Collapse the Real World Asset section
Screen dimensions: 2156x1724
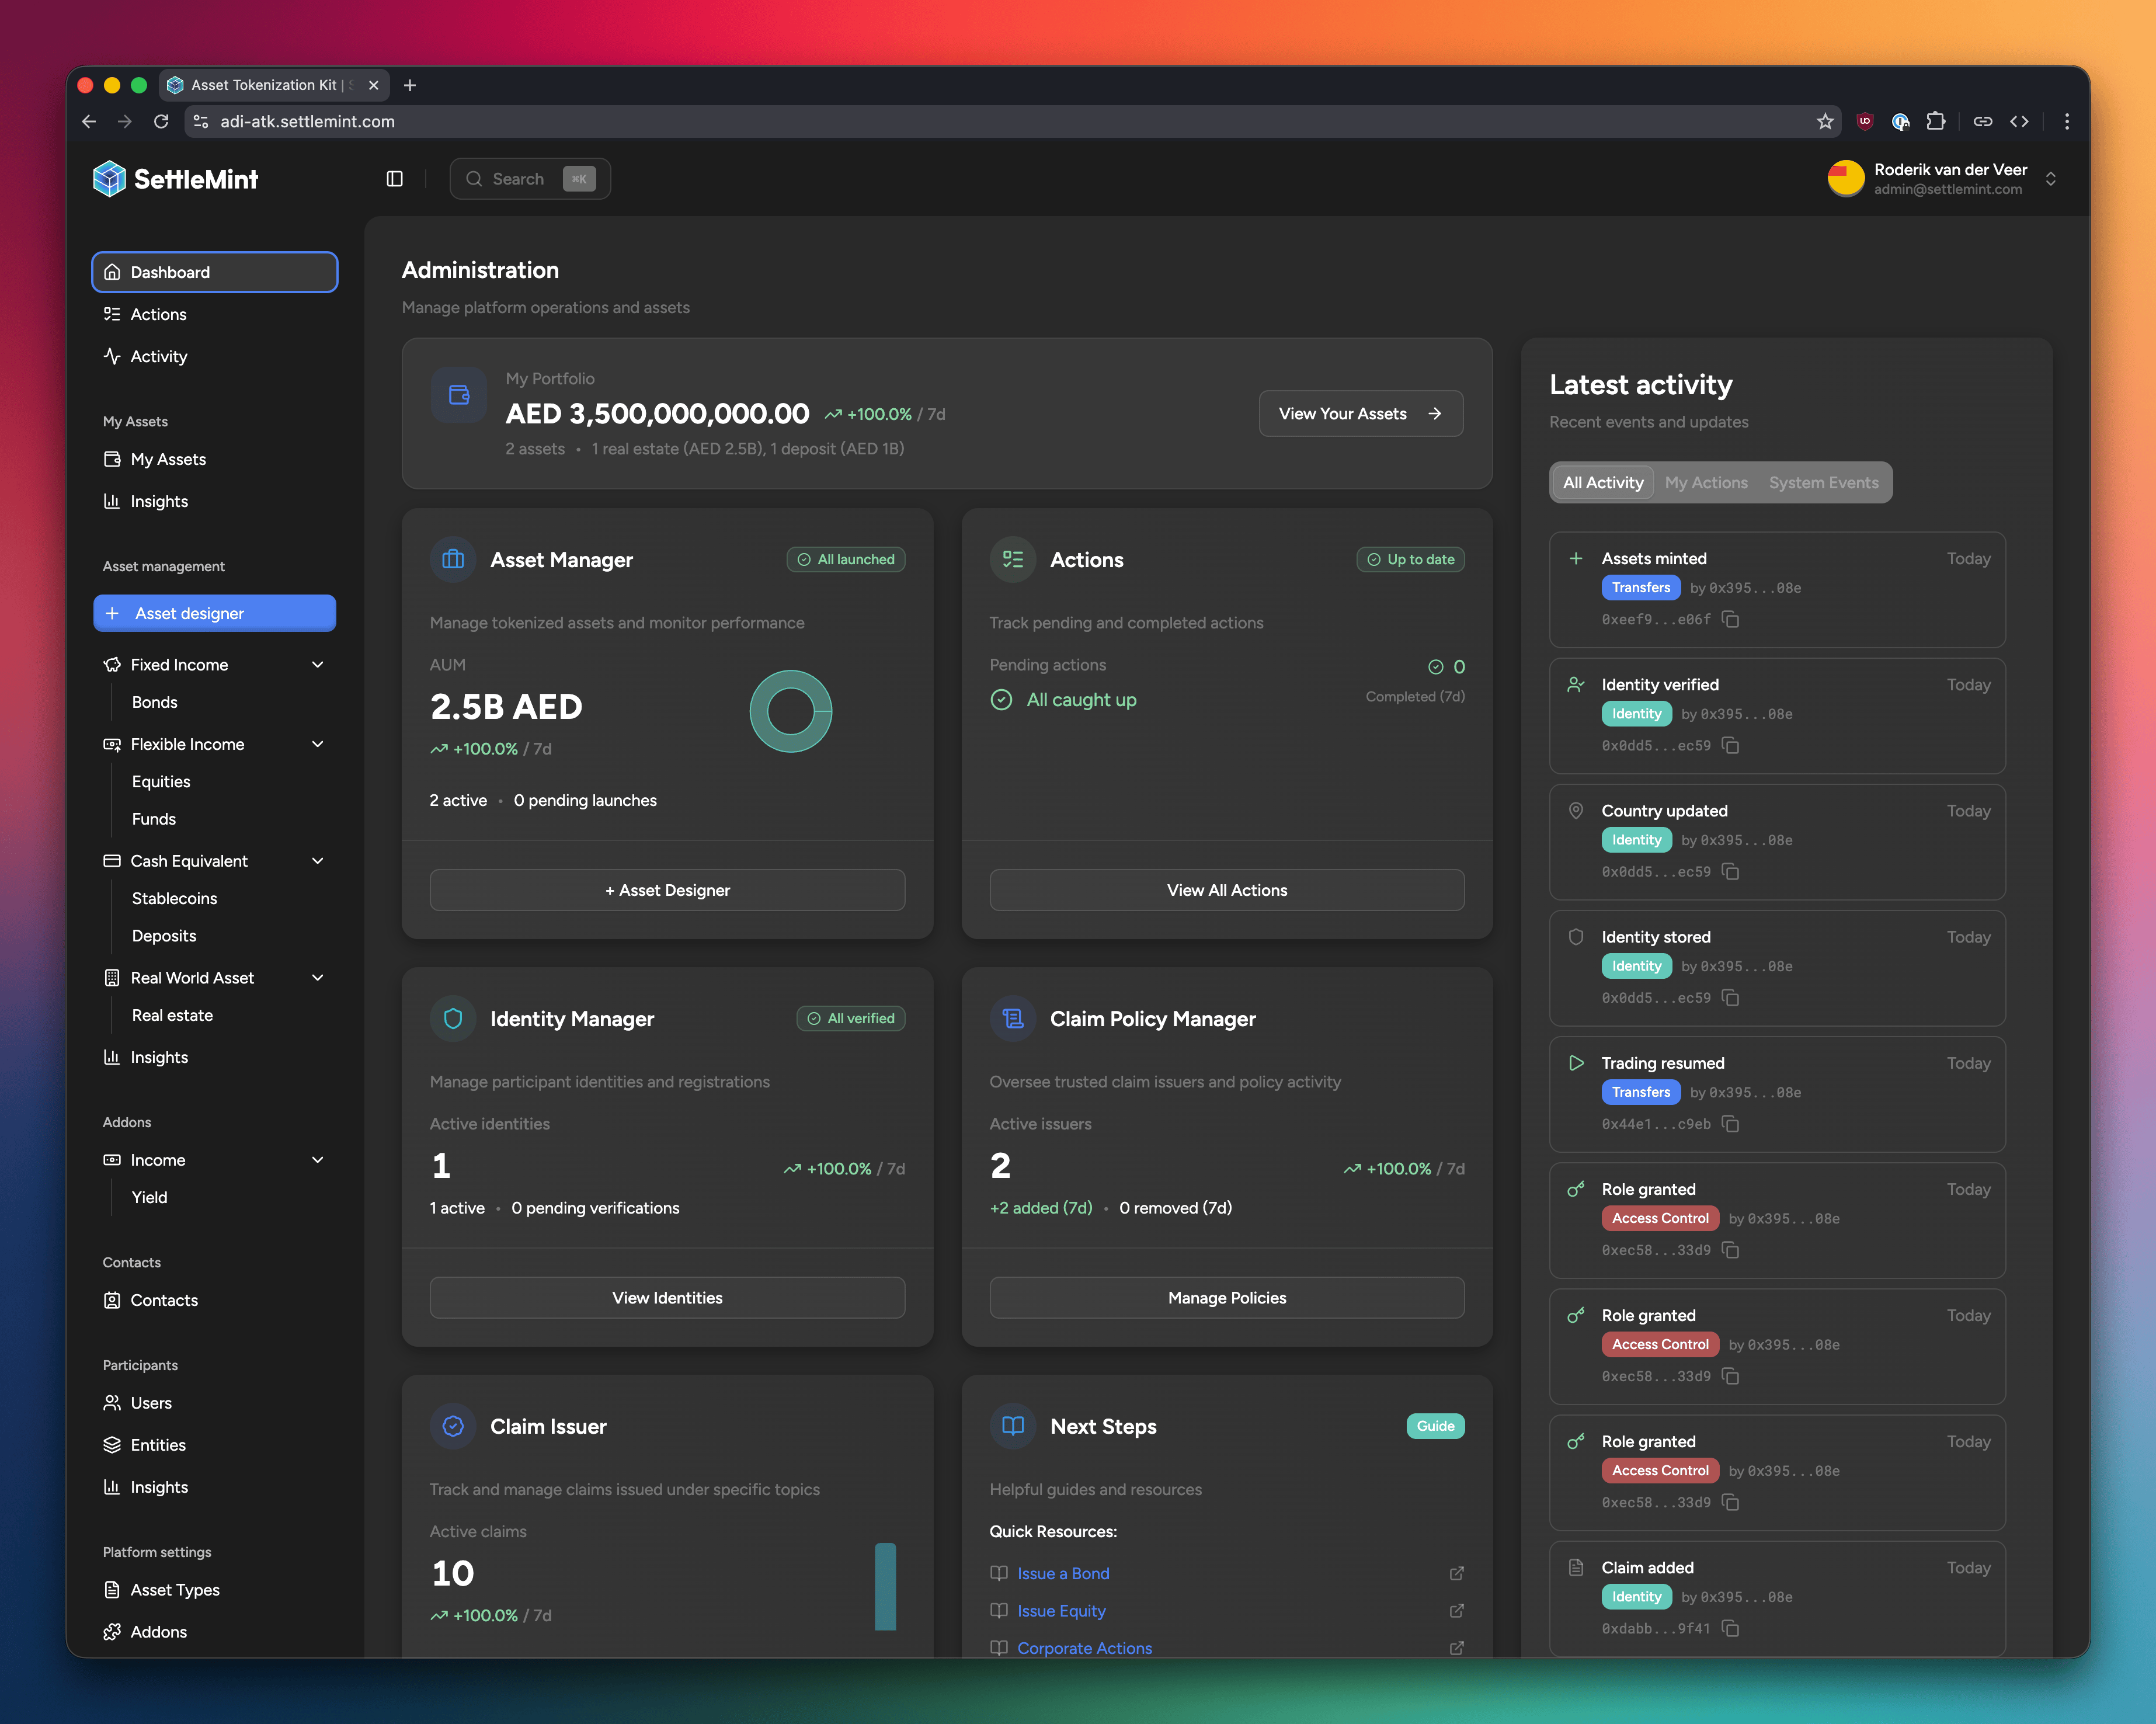318,977
